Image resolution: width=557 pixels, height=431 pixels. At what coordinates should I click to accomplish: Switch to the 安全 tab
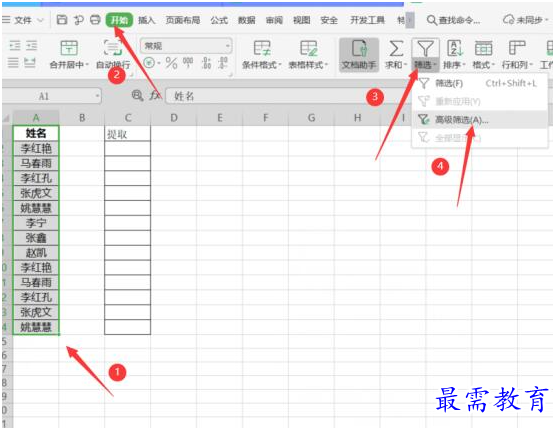point(329,20)
